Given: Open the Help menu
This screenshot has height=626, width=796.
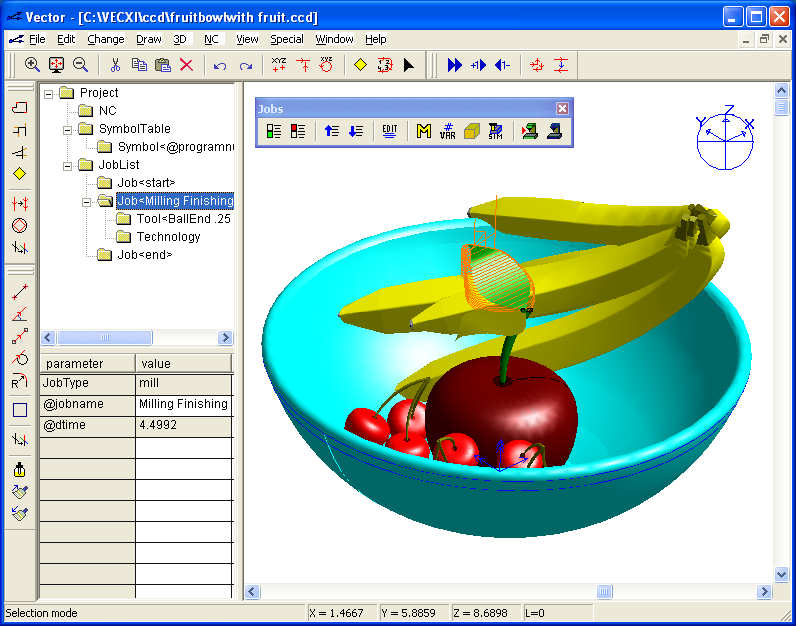Looking at the screenshot, I should [x=376, y=39].
